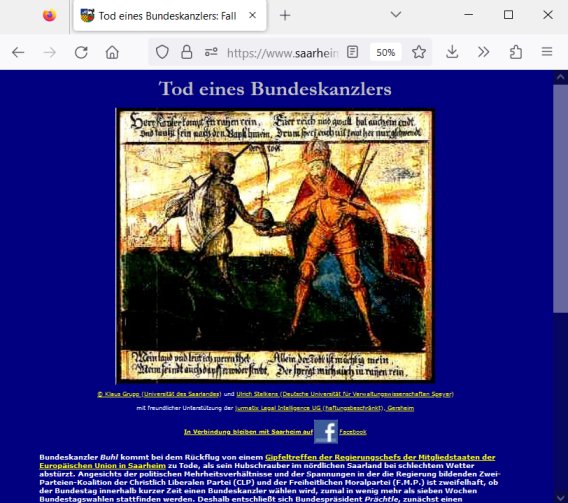Open the Firefox home page

point(112,53)
